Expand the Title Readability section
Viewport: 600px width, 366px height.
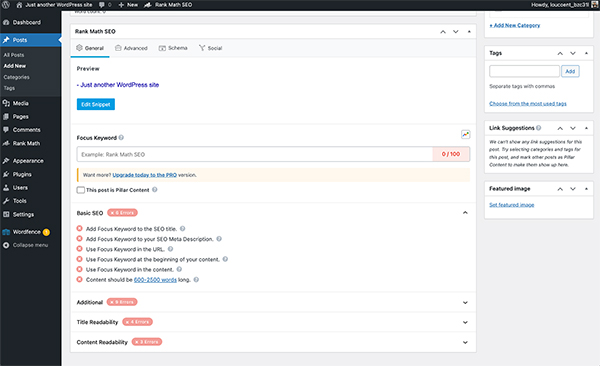465,322
